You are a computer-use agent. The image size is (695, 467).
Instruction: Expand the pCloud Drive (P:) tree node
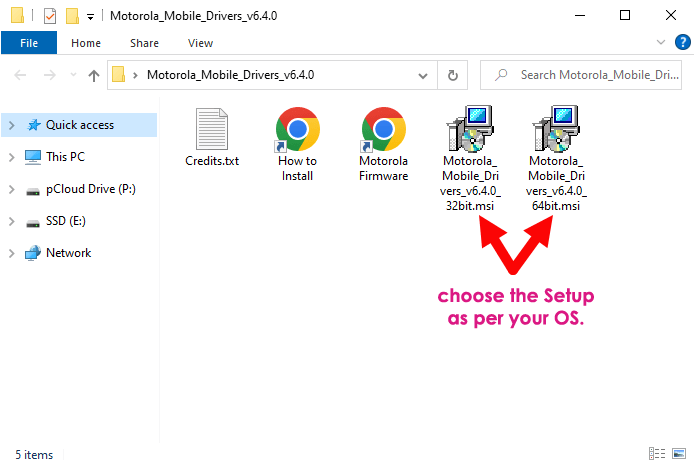tap(12, 190)
